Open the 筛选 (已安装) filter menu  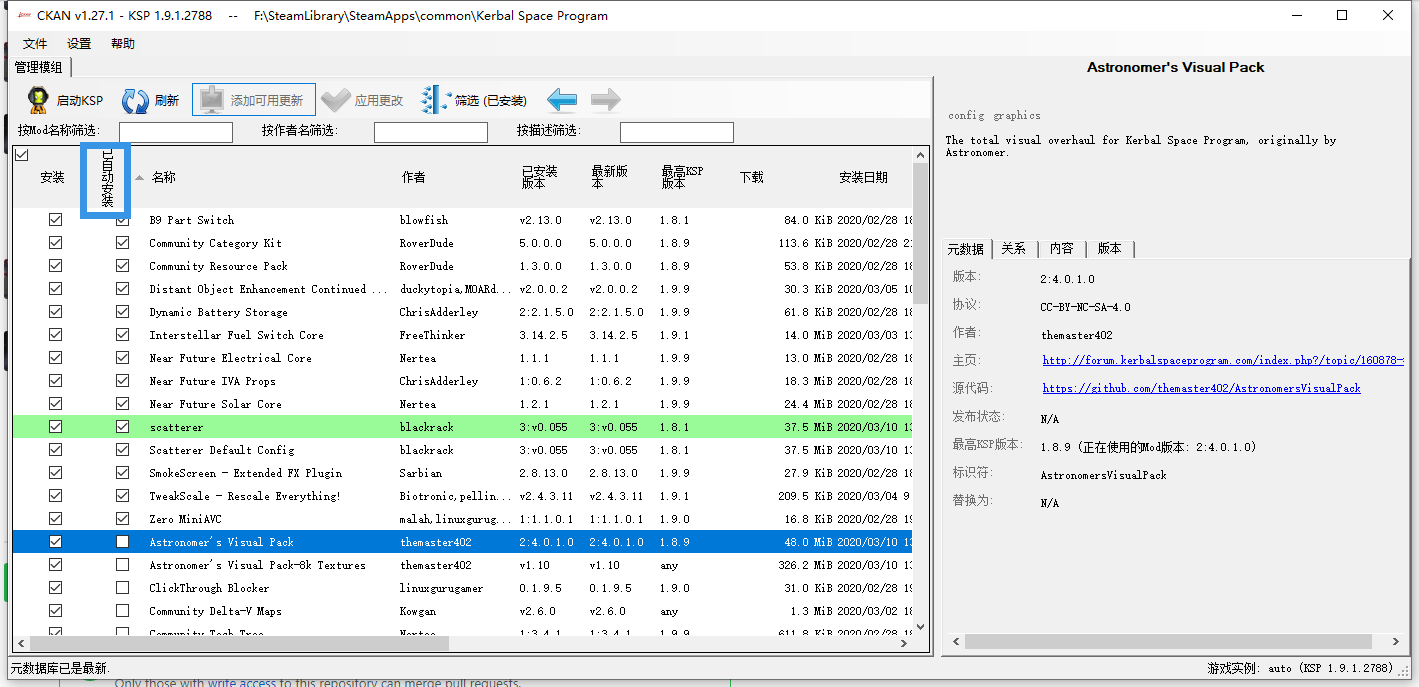point(474,100)
